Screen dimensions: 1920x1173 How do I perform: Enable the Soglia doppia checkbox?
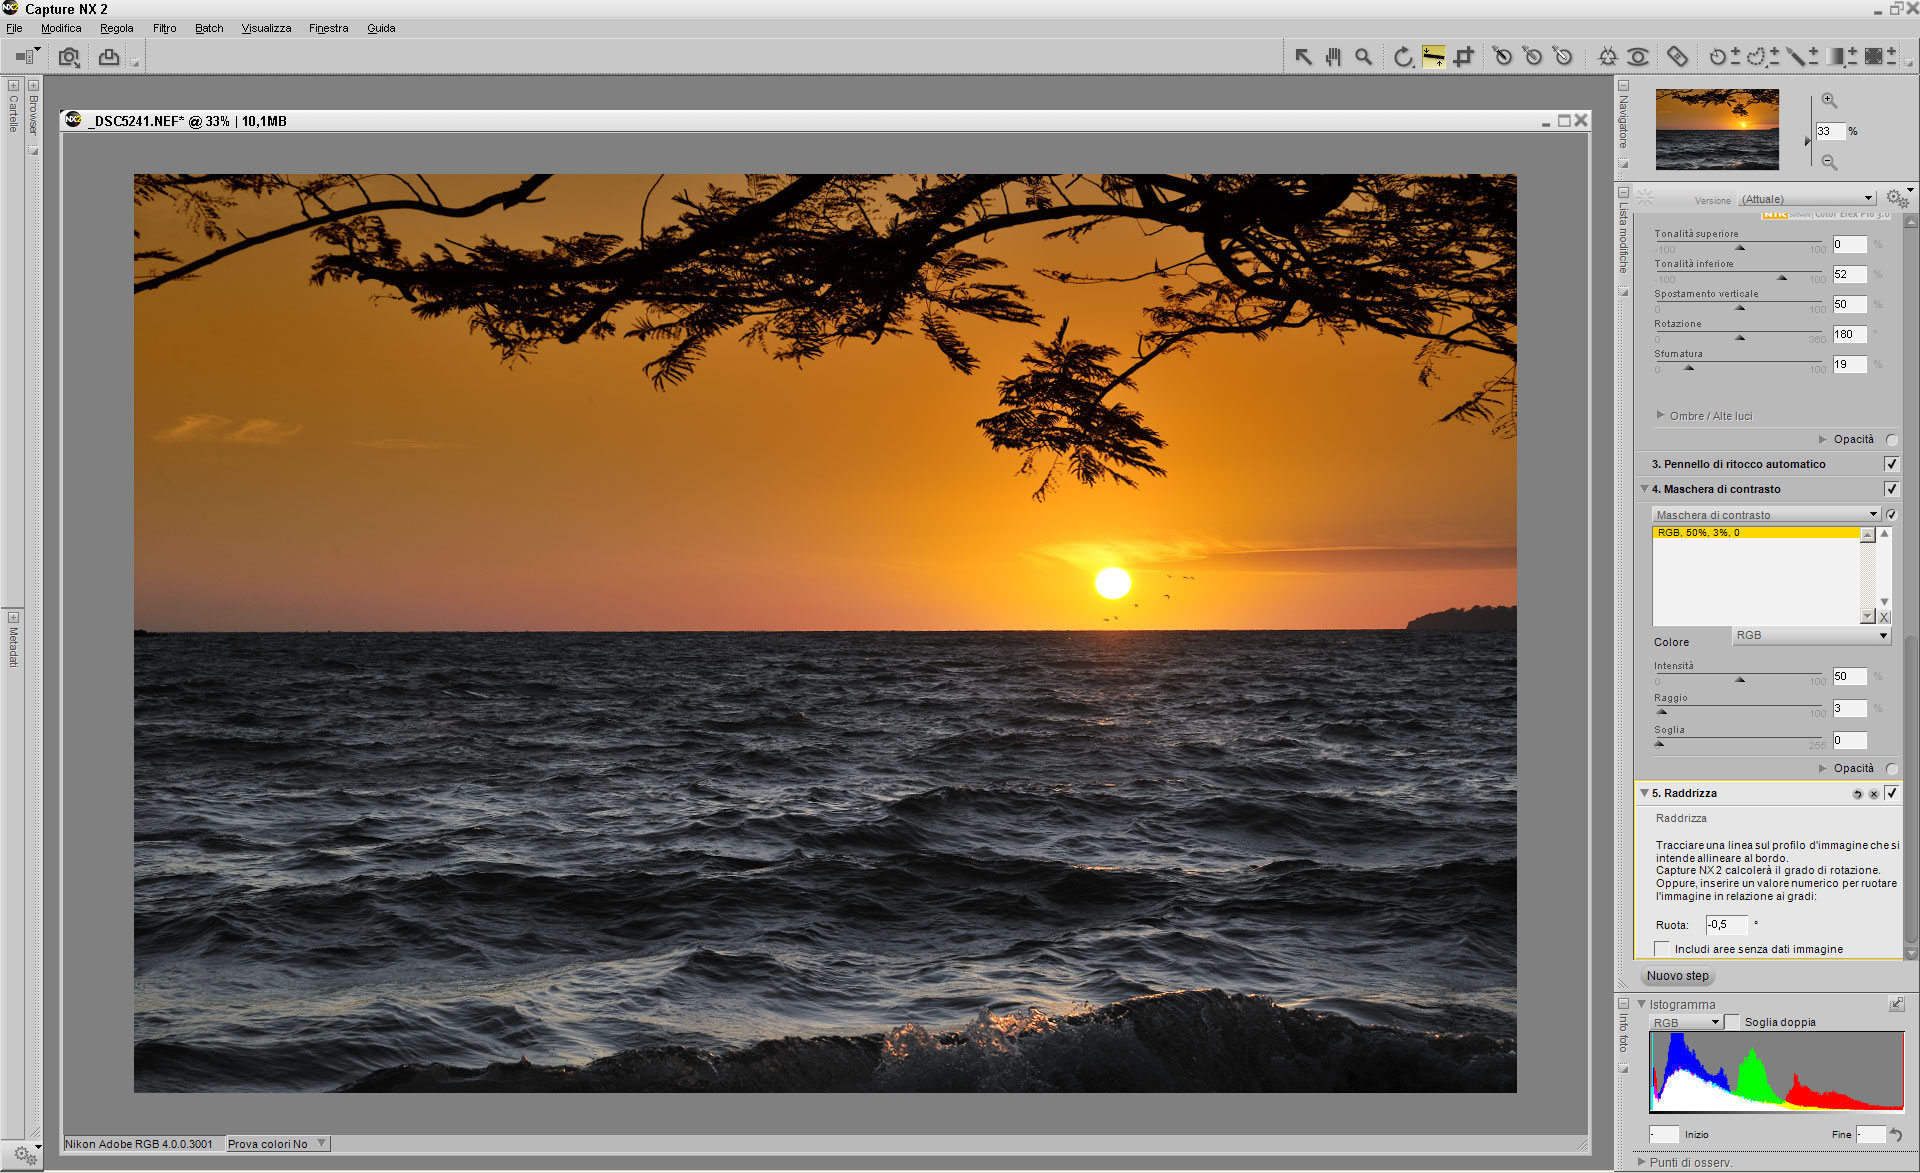point(1732,1022)
